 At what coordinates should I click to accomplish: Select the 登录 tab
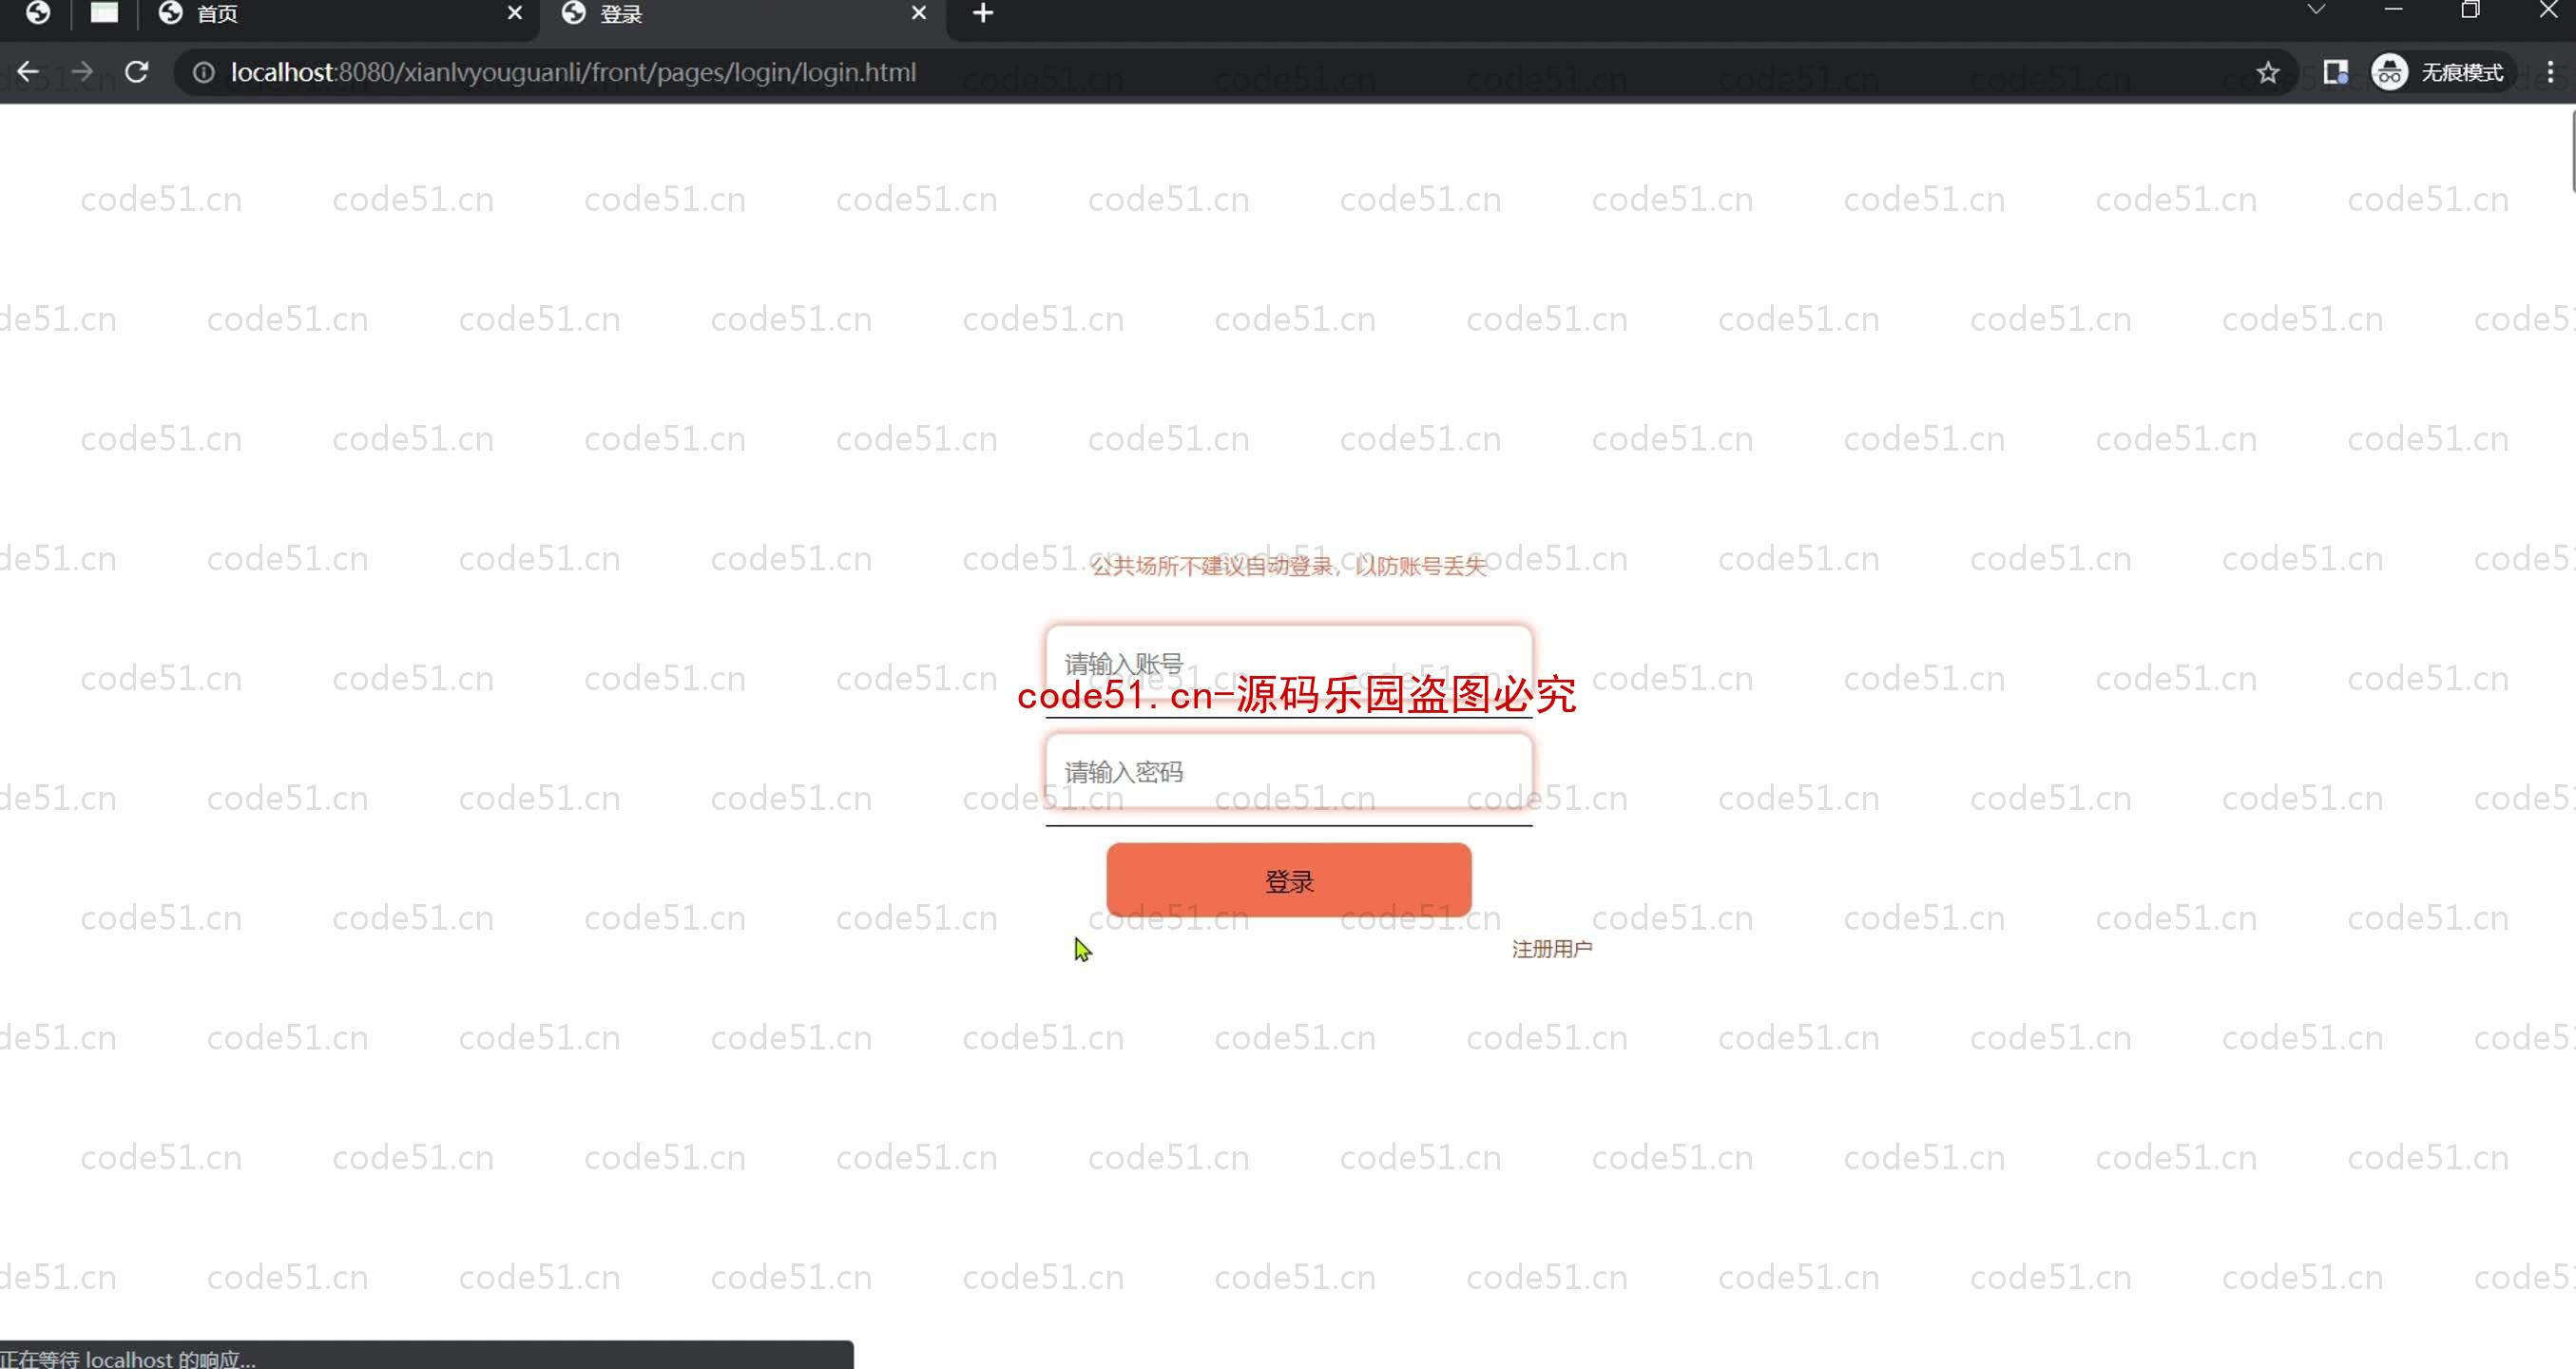point(744,14)
